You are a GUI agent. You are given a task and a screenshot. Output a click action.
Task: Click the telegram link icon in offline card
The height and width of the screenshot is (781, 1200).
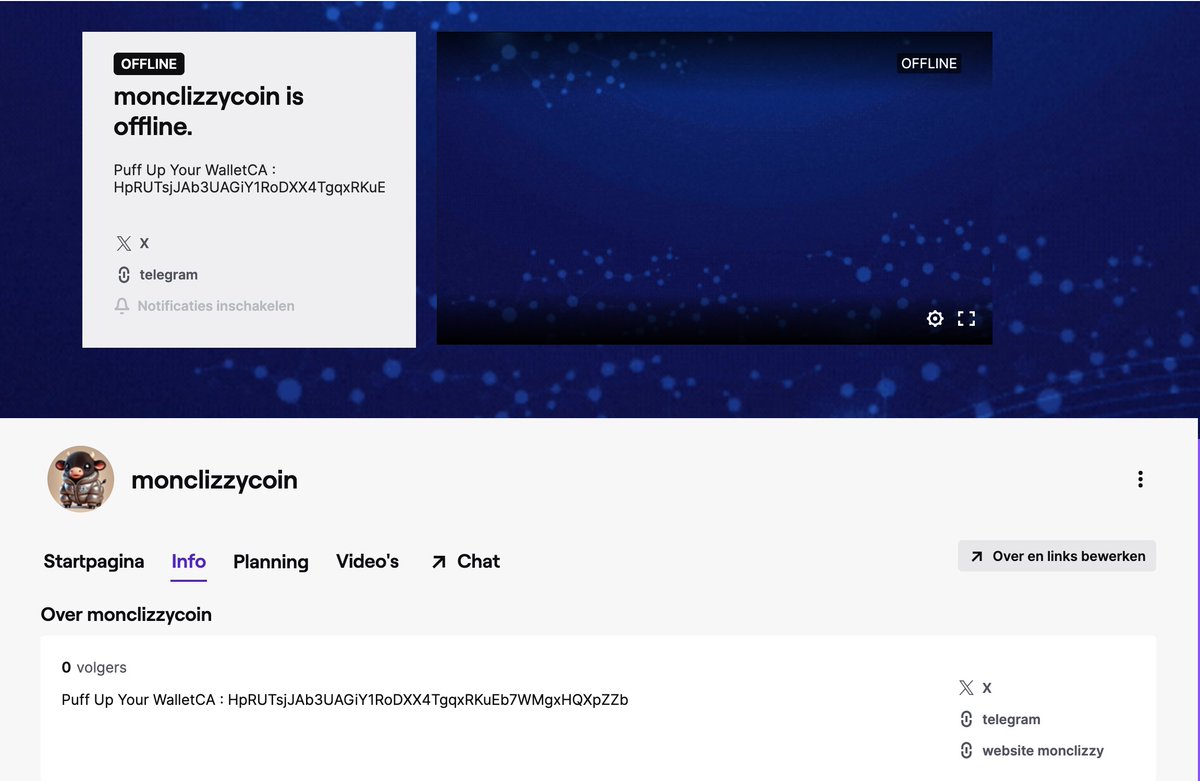click(x=124, y=275)
